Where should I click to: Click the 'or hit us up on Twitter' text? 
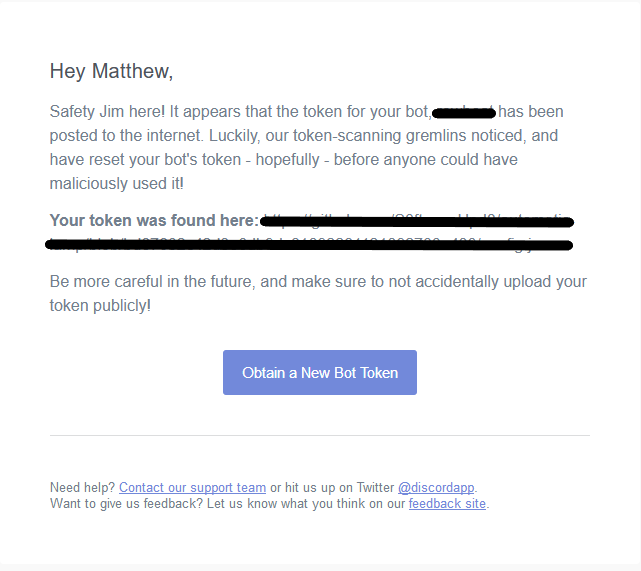(331, 488)
